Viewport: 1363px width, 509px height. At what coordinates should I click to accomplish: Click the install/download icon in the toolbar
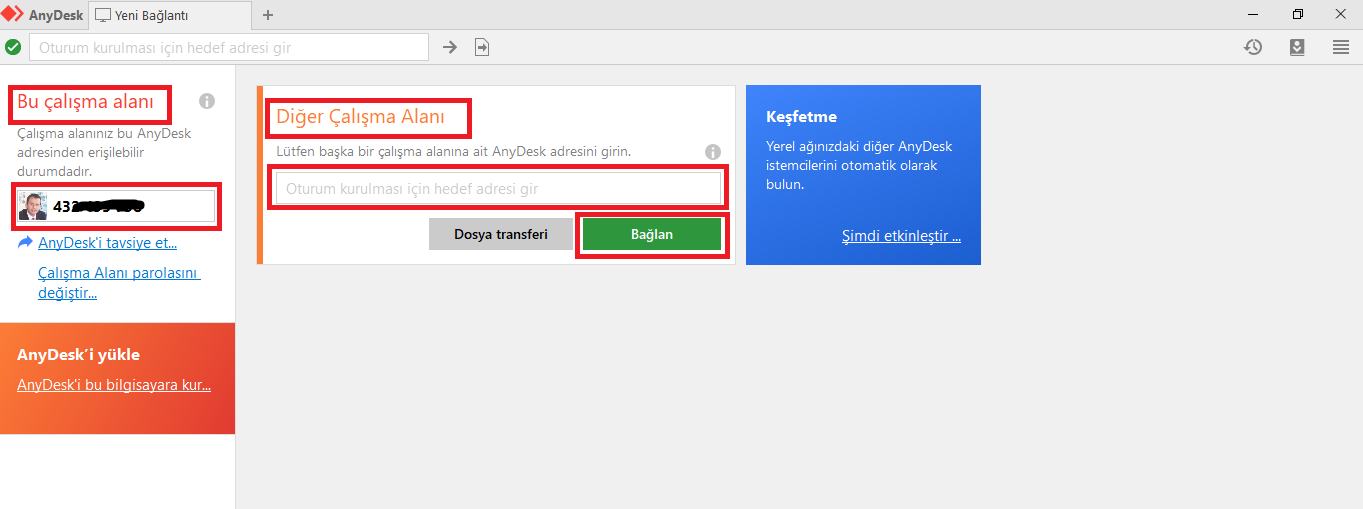[1297, 47]
